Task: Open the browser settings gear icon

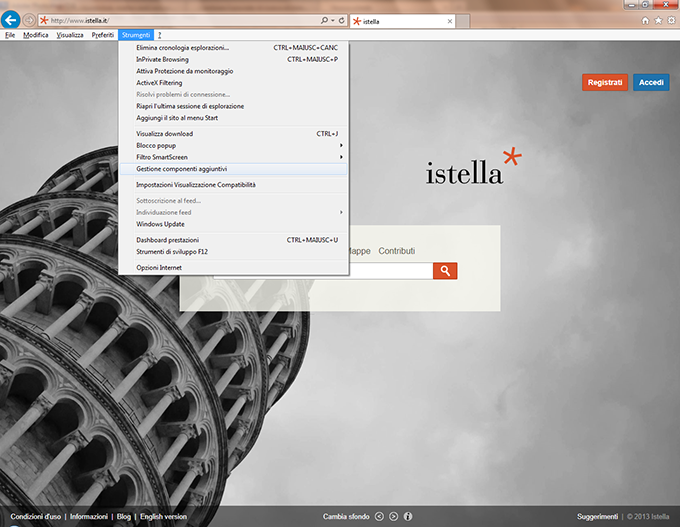Action: [x=671, y=20]
